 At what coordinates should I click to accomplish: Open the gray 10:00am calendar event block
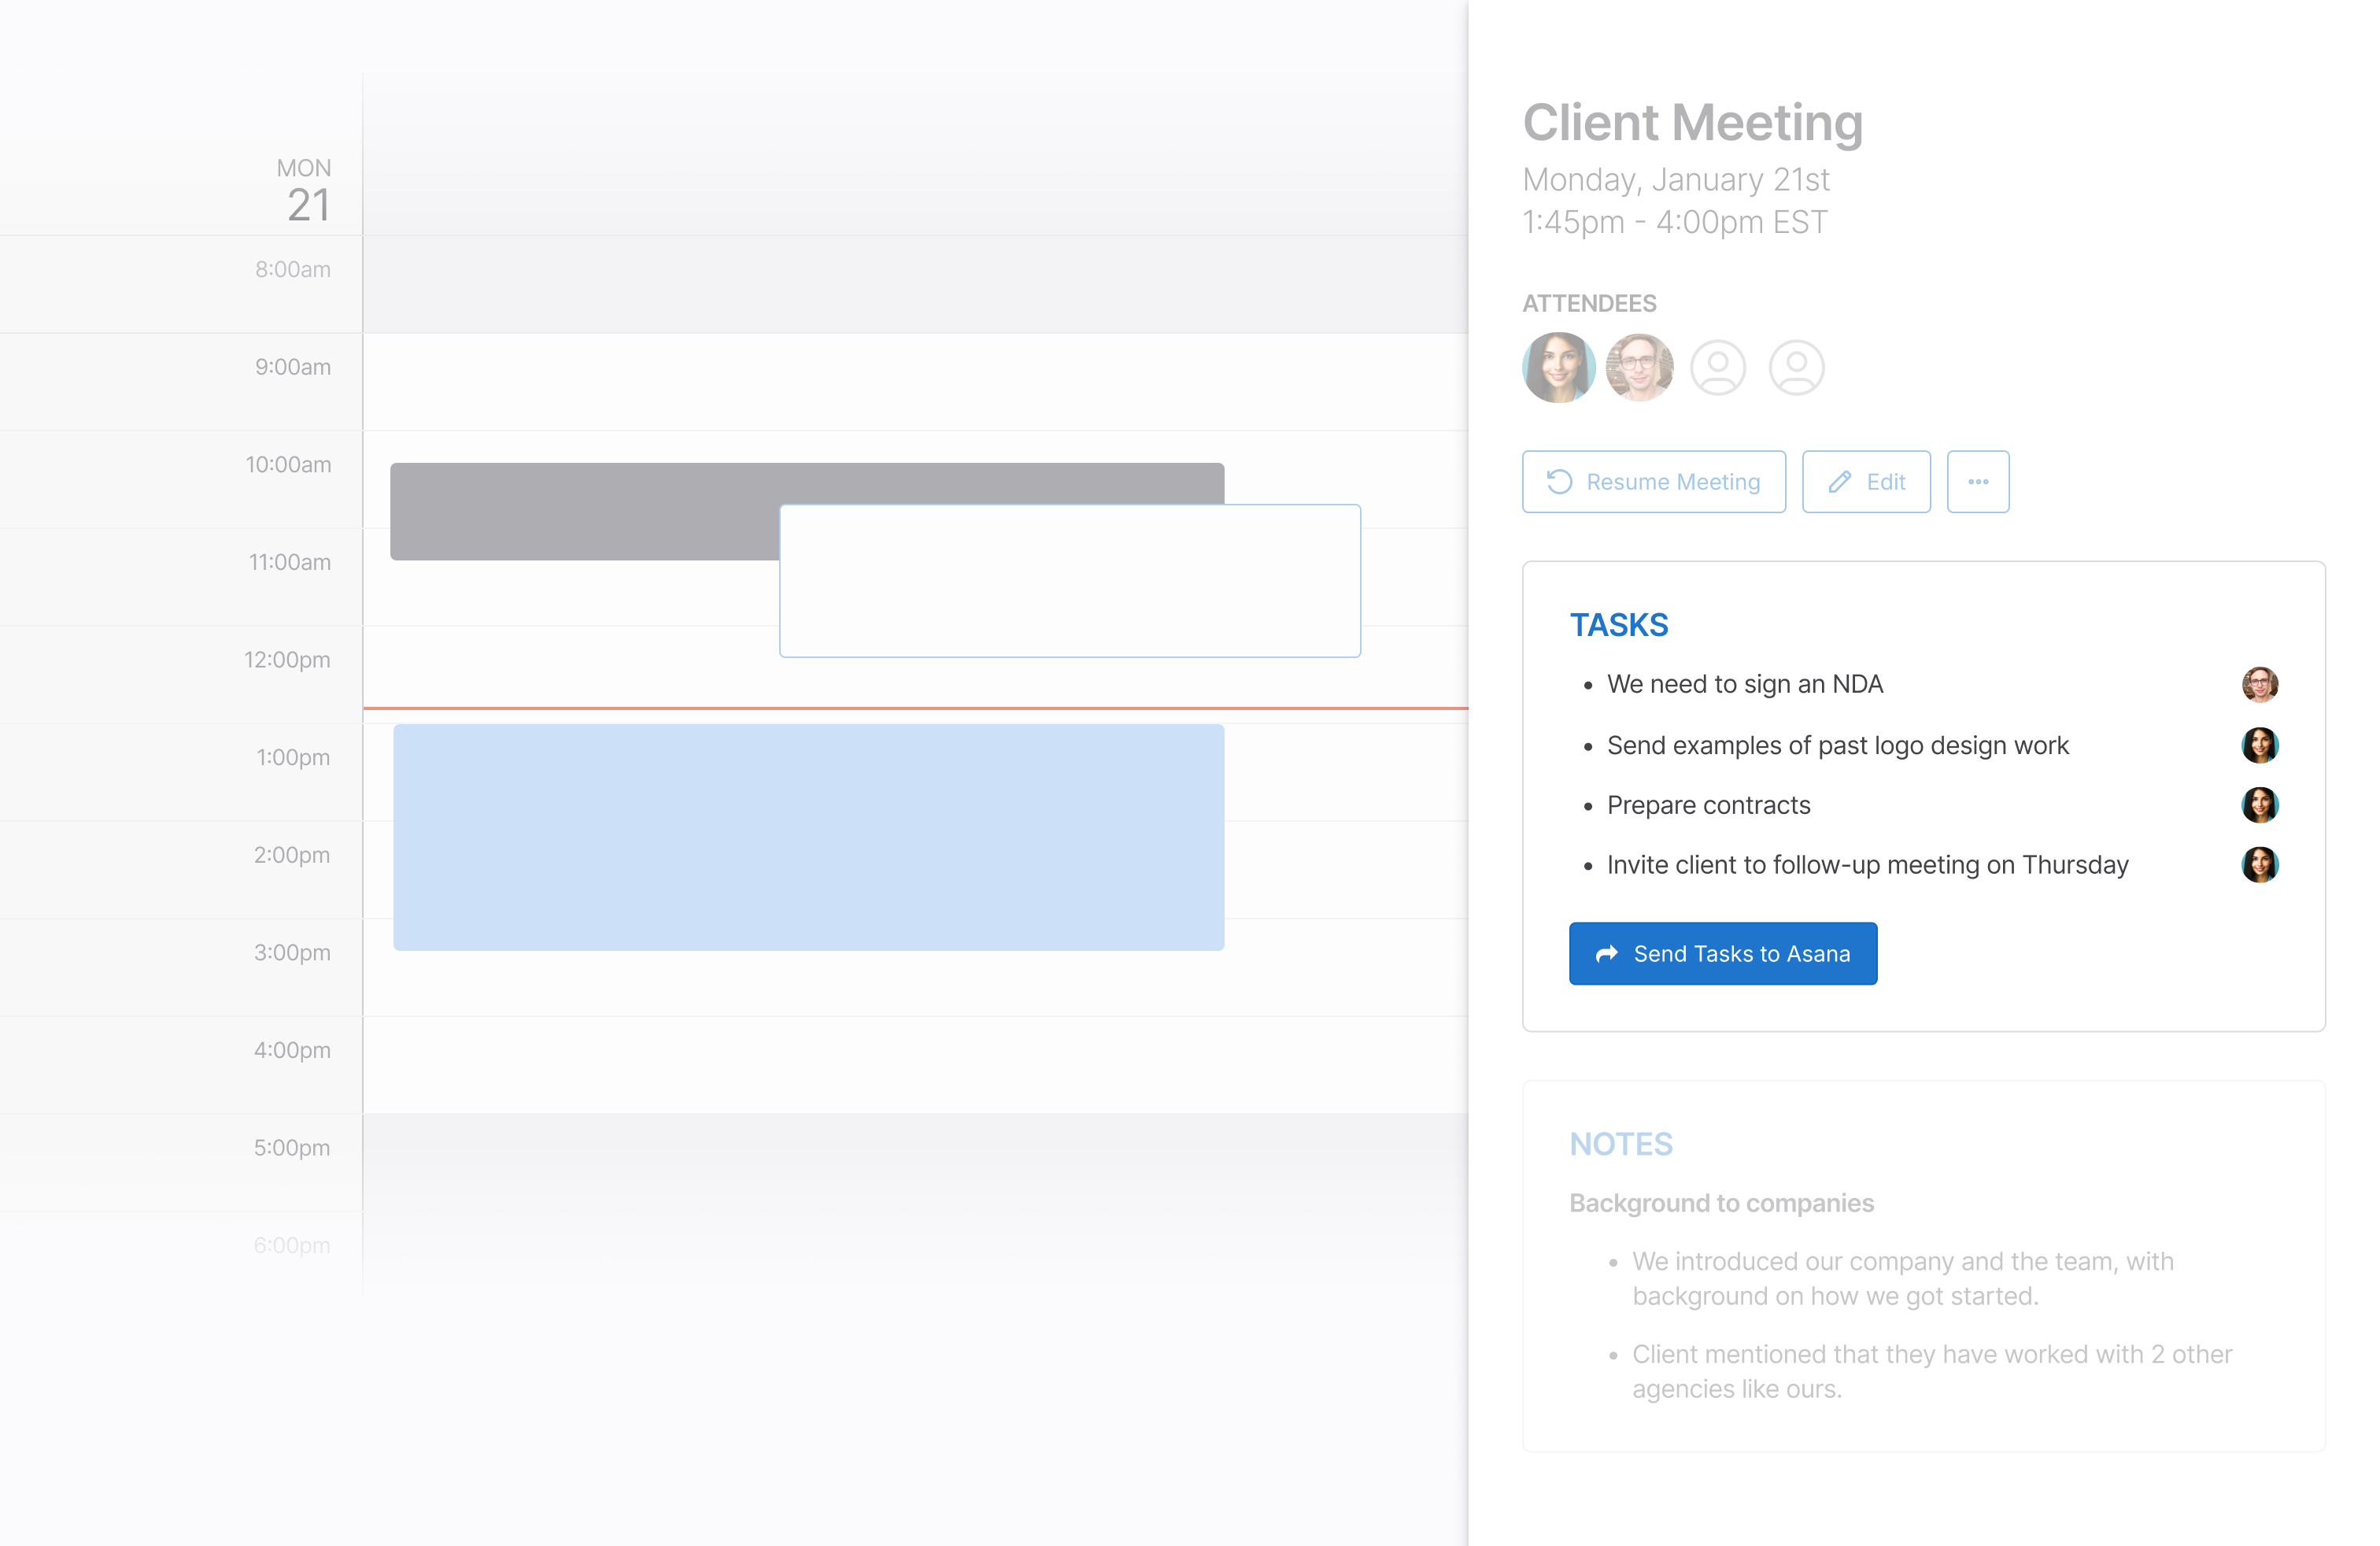584,511
